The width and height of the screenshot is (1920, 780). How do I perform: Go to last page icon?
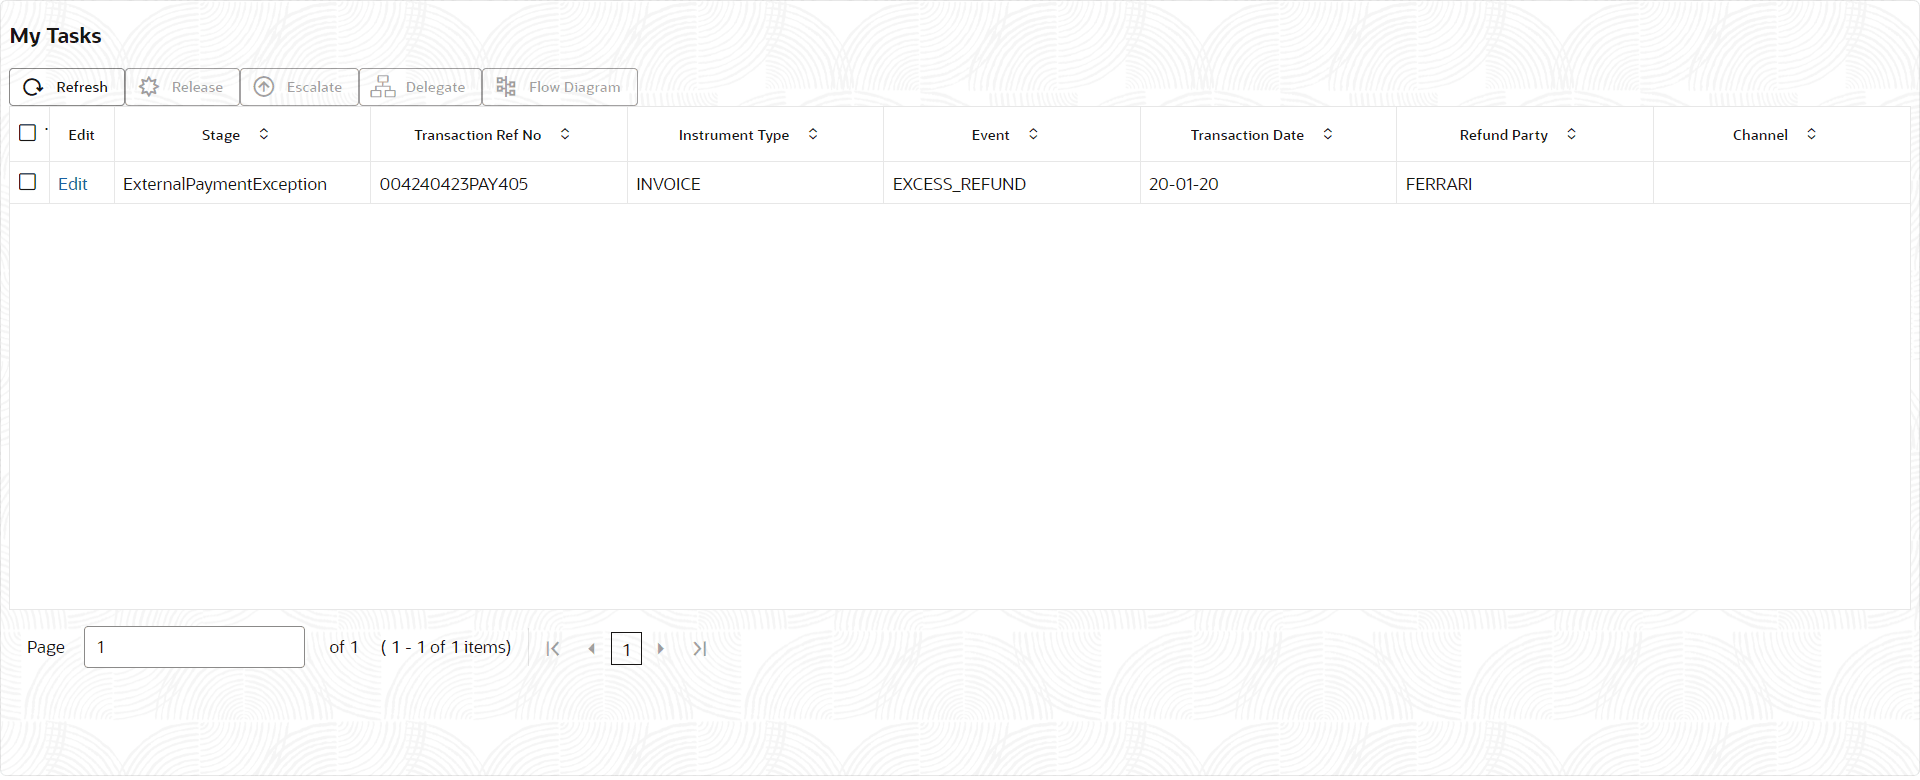pyautogui.click(x=700, y=649)
